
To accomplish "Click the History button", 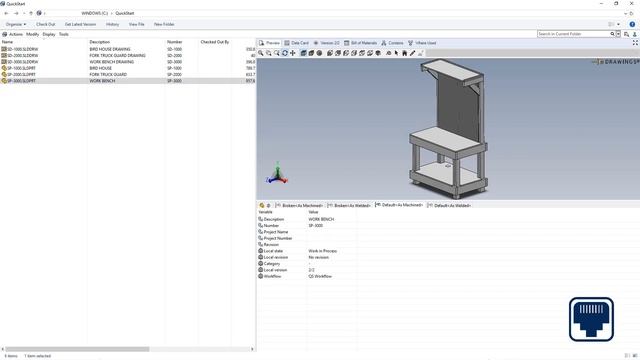I will (113, 24).
